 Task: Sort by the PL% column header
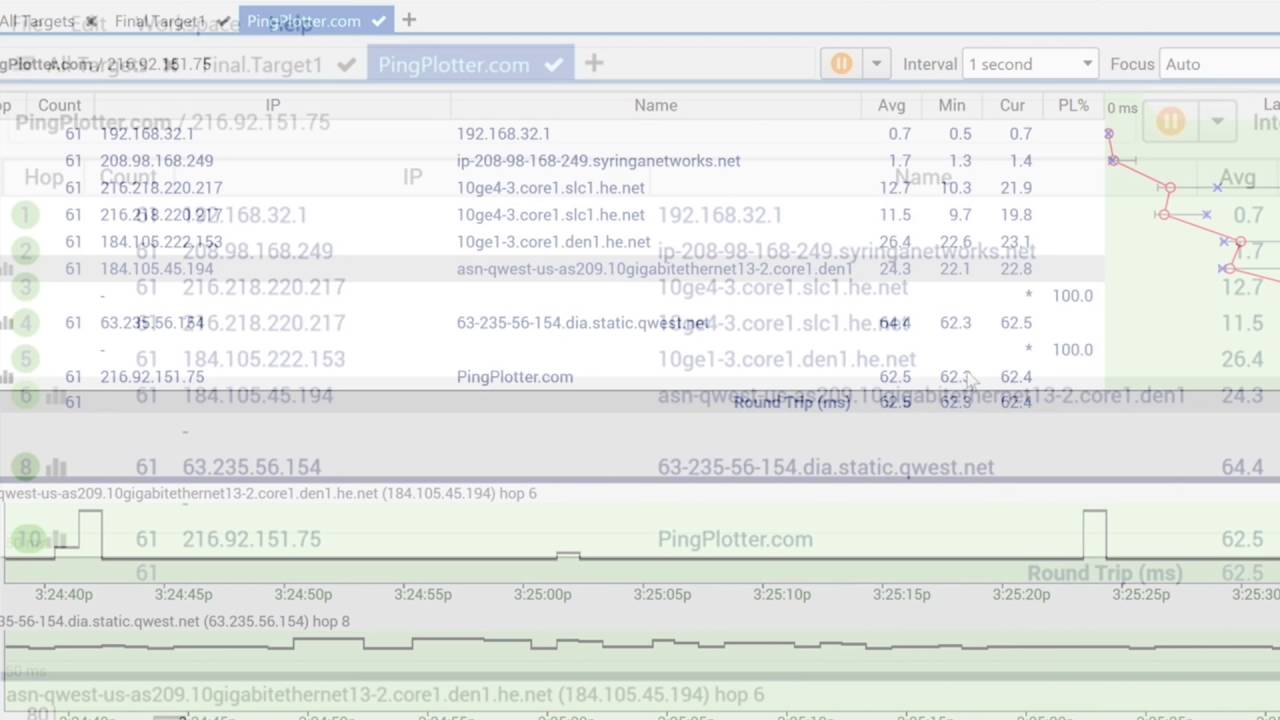point(1073,105)
